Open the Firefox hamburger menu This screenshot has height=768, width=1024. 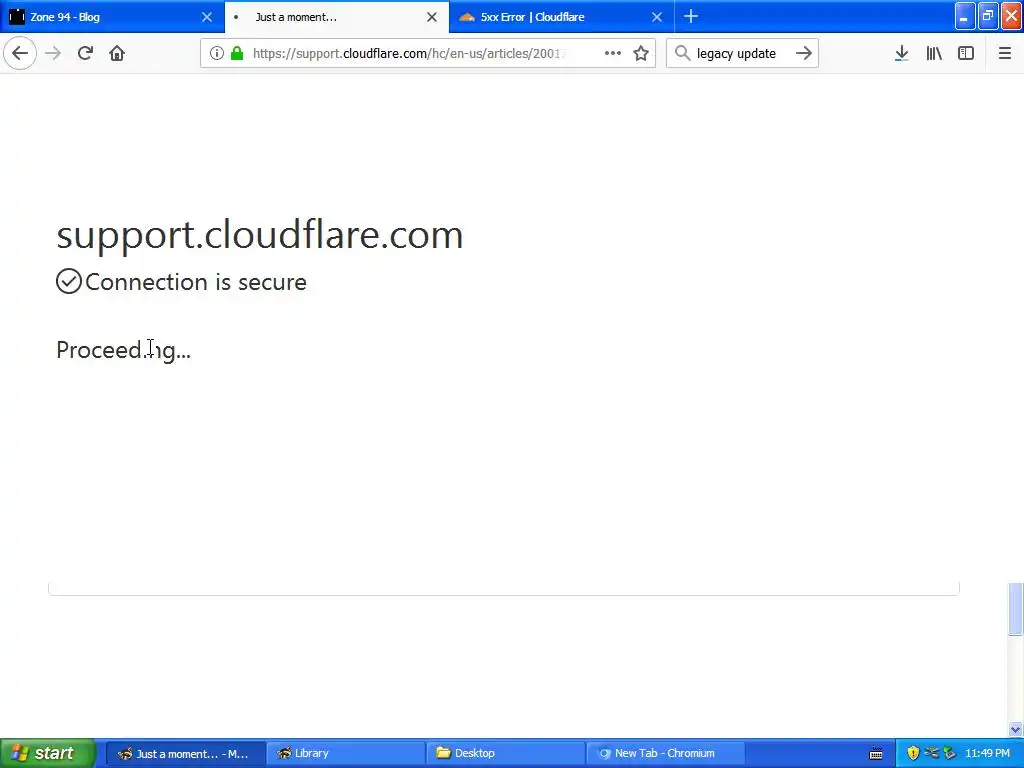point(1004,53)
